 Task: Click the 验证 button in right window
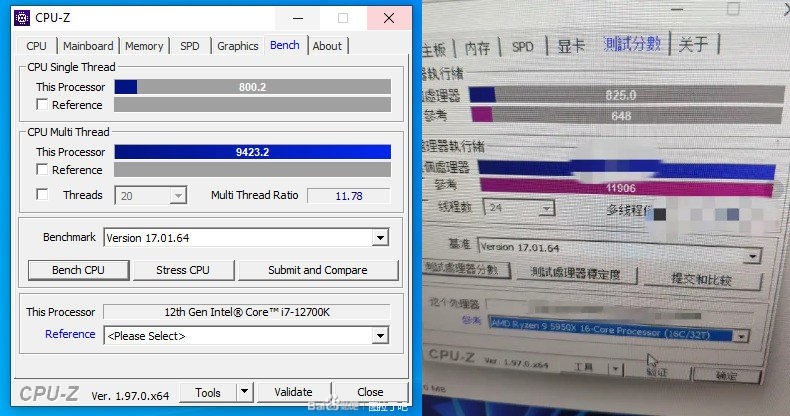pos(656,372)
